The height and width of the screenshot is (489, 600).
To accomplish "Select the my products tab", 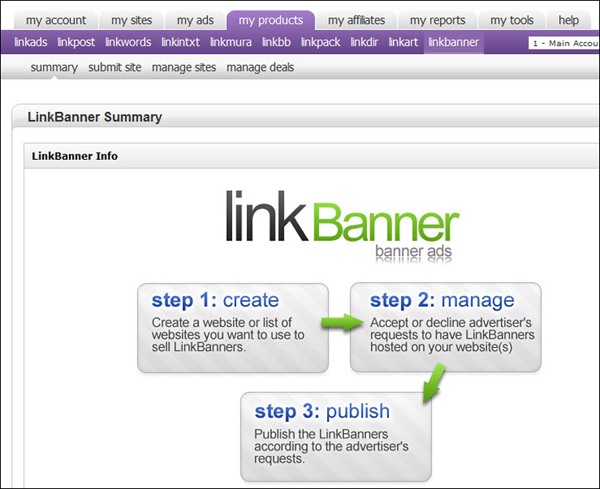I will click(271, 20).
